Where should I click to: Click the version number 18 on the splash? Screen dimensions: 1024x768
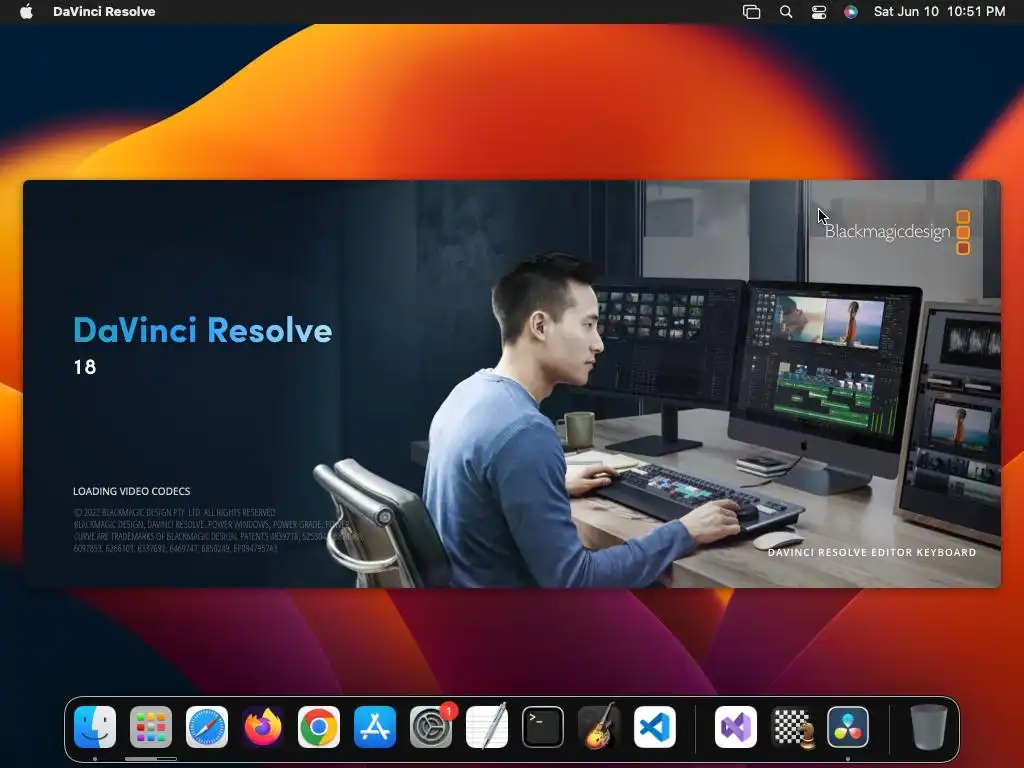pos(85,367)
